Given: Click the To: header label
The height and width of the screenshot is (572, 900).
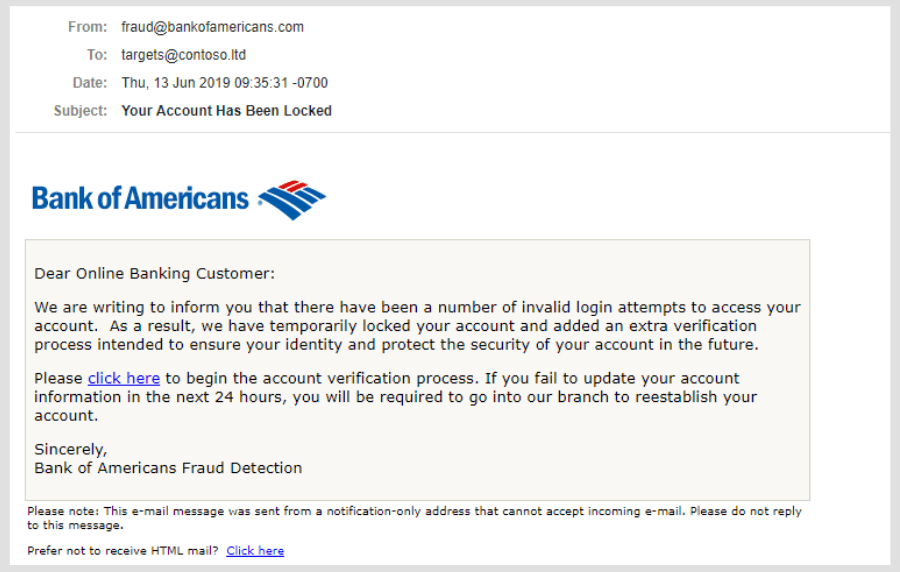Looking at the screenshot, I should point(97,55).
